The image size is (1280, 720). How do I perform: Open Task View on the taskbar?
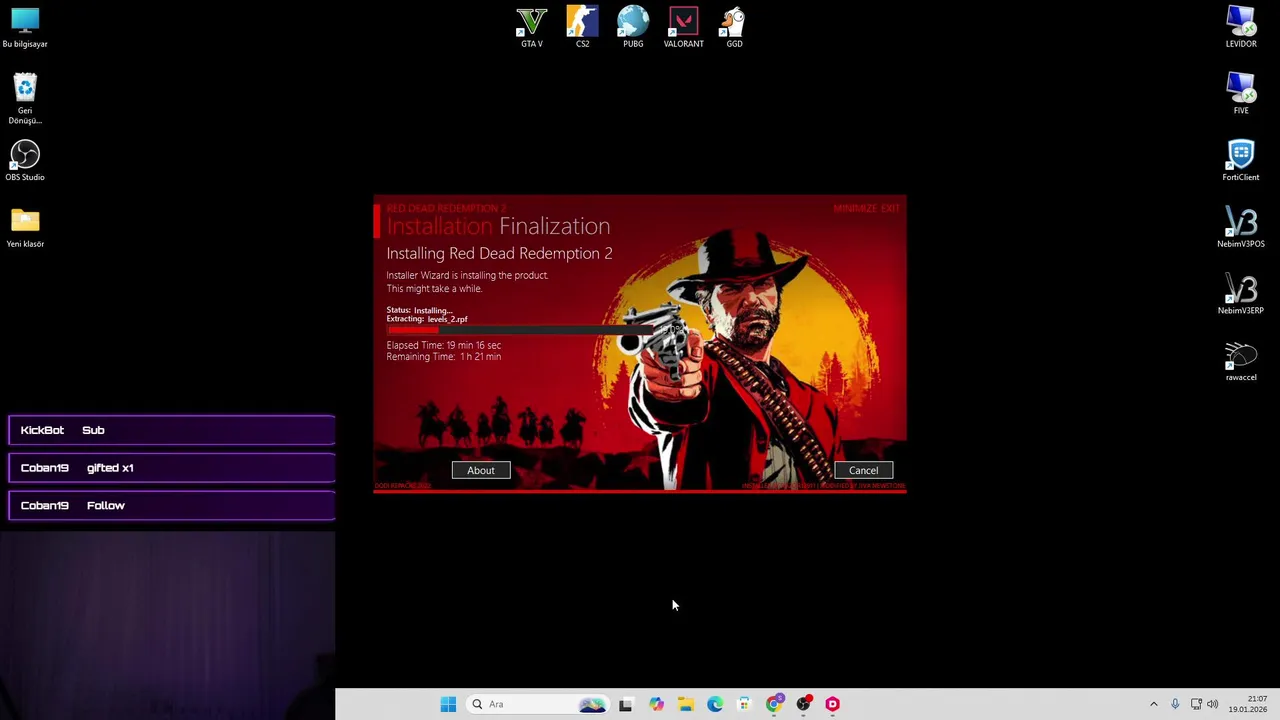coord(625,704)
